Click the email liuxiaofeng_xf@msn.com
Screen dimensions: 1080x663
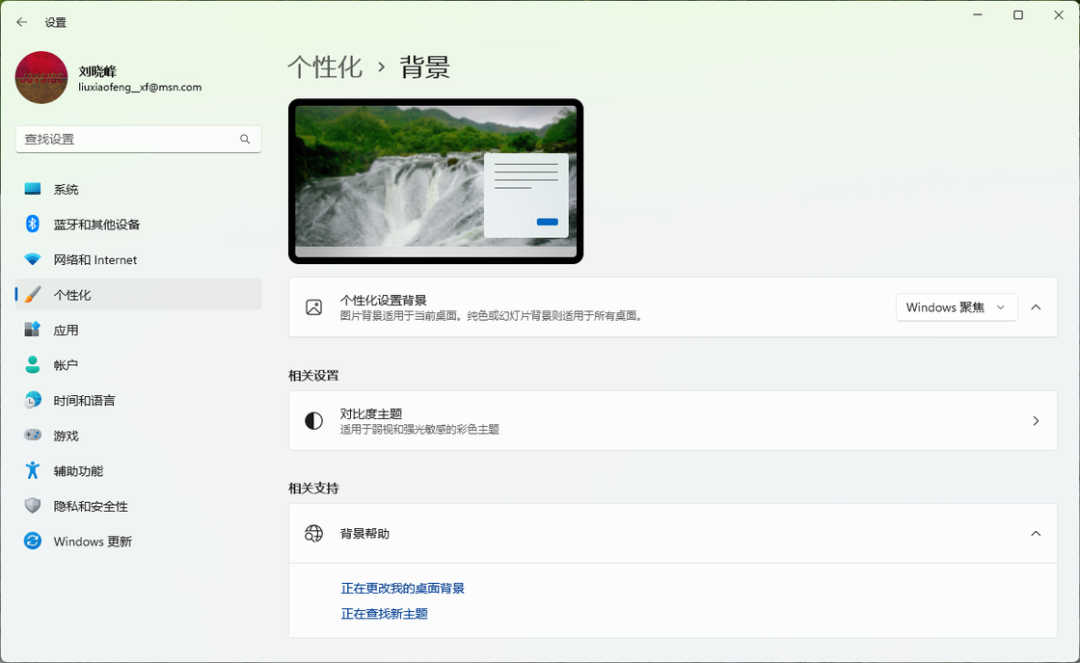tap(140, 87)
